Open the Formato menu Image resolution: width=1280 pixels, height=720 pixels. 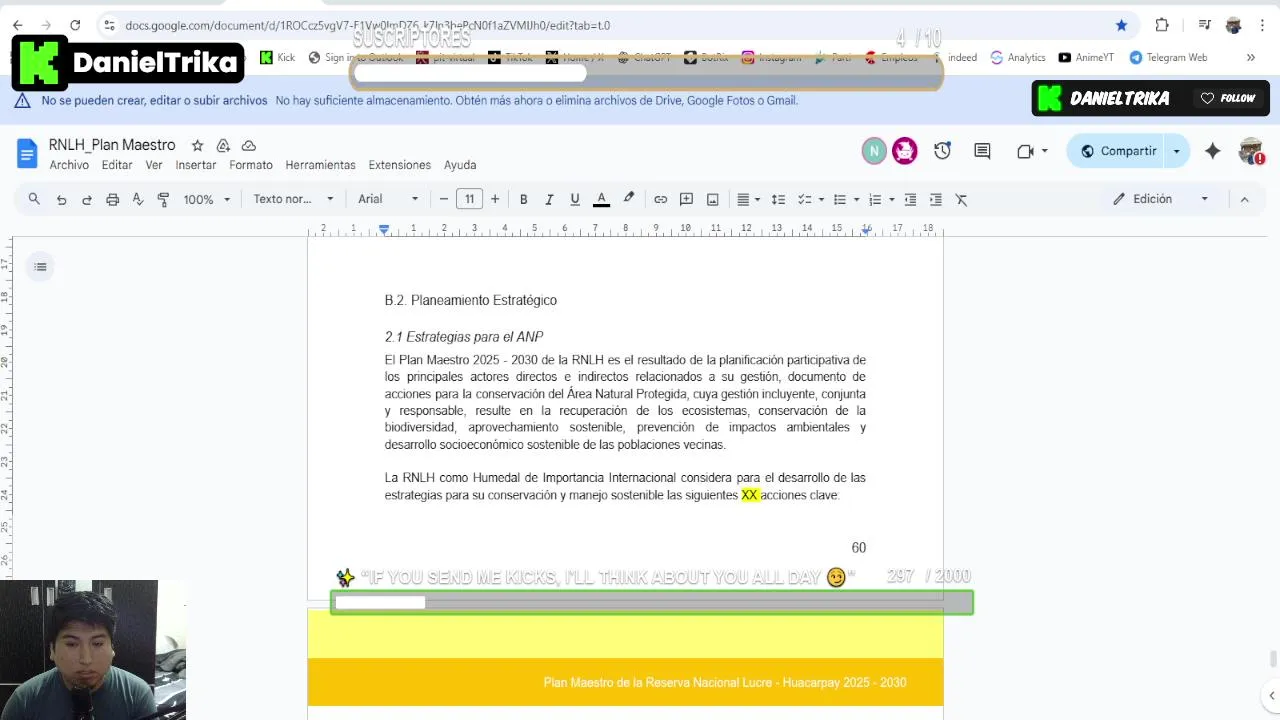251,165
